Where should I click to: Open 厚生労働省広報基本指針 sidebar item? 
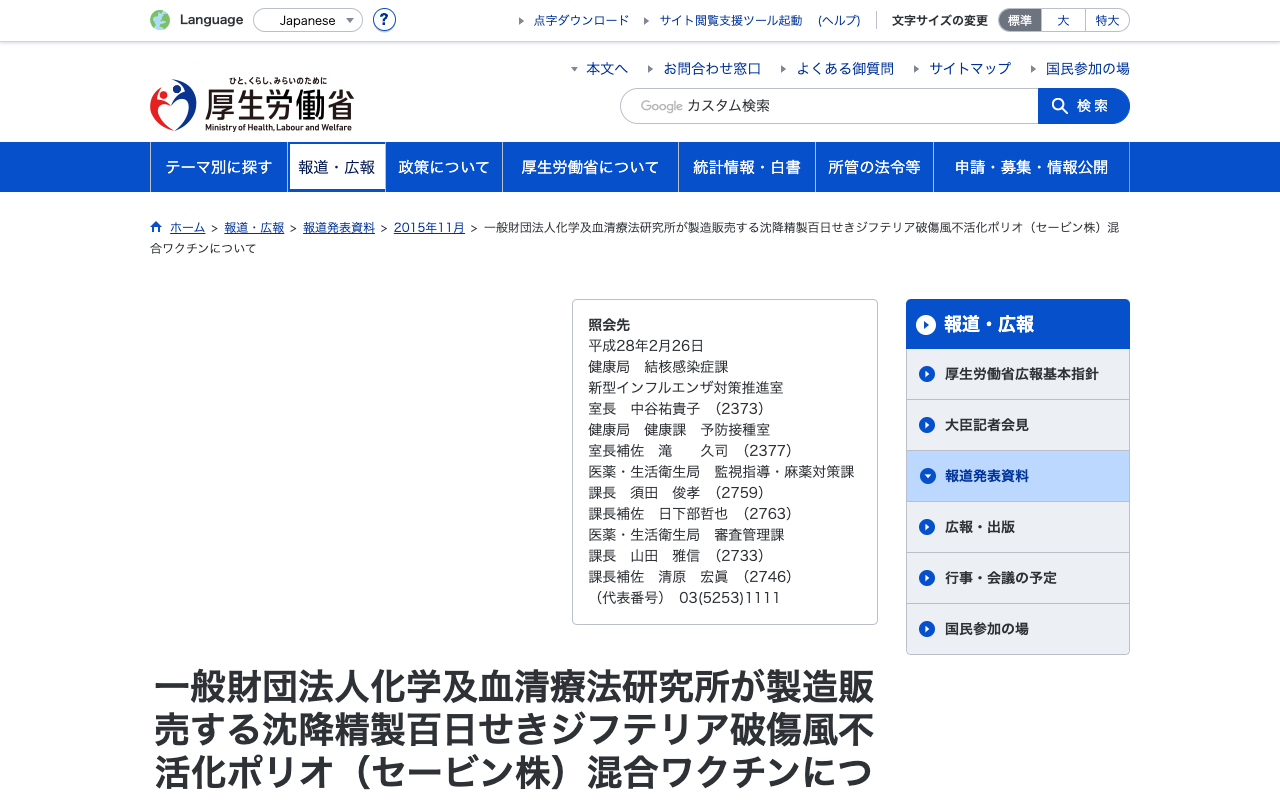1018,374
